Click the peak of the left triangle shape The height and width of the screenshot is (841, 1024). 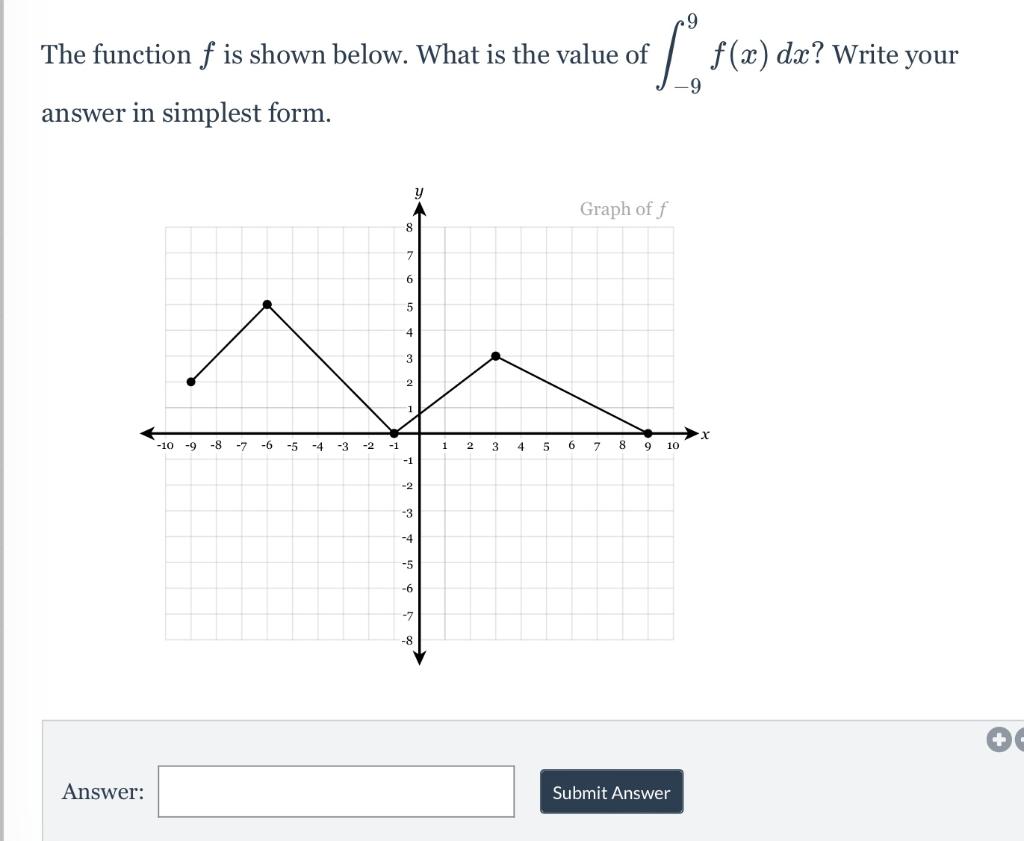[267, 303]
